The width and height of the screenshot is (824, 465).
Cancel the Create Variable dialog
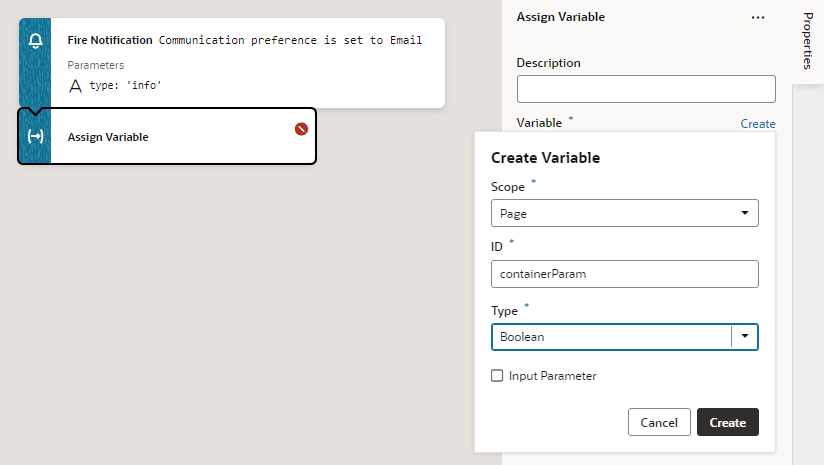tap(659, 422)
